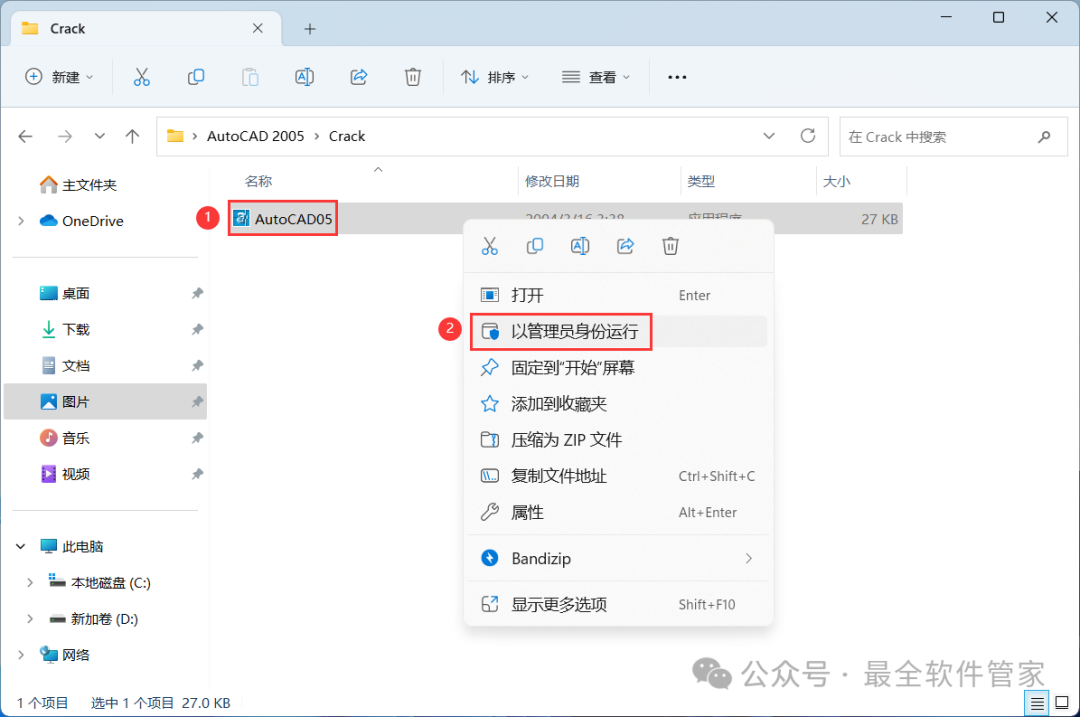Choose 以管理员身份运行 from context menu

click(x=618, y=331)
